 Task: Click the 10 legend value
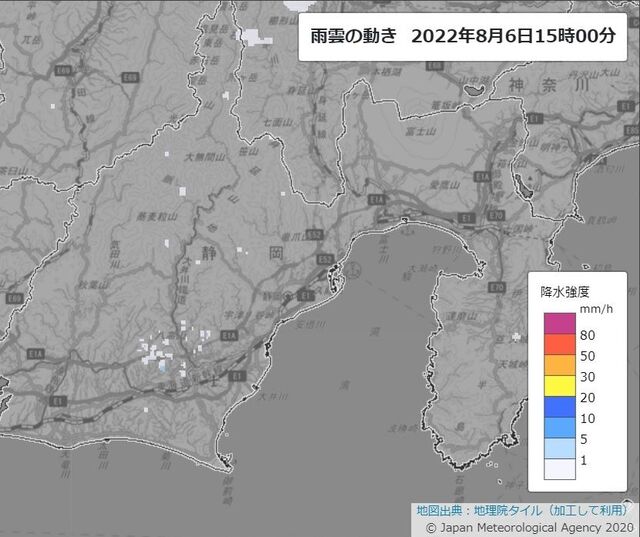[587, 418]
